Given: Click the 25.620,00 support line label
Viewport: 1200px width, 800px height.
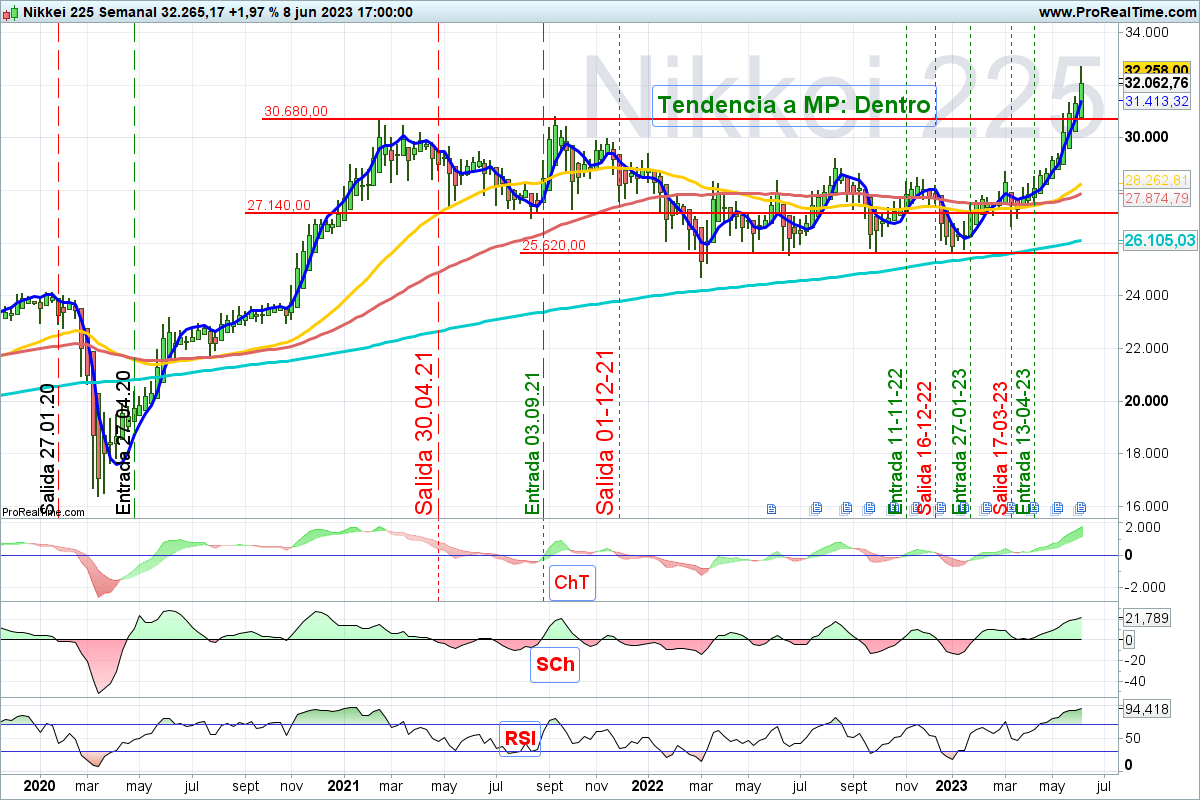Looking at the screenshot, I should coord(553,245).
